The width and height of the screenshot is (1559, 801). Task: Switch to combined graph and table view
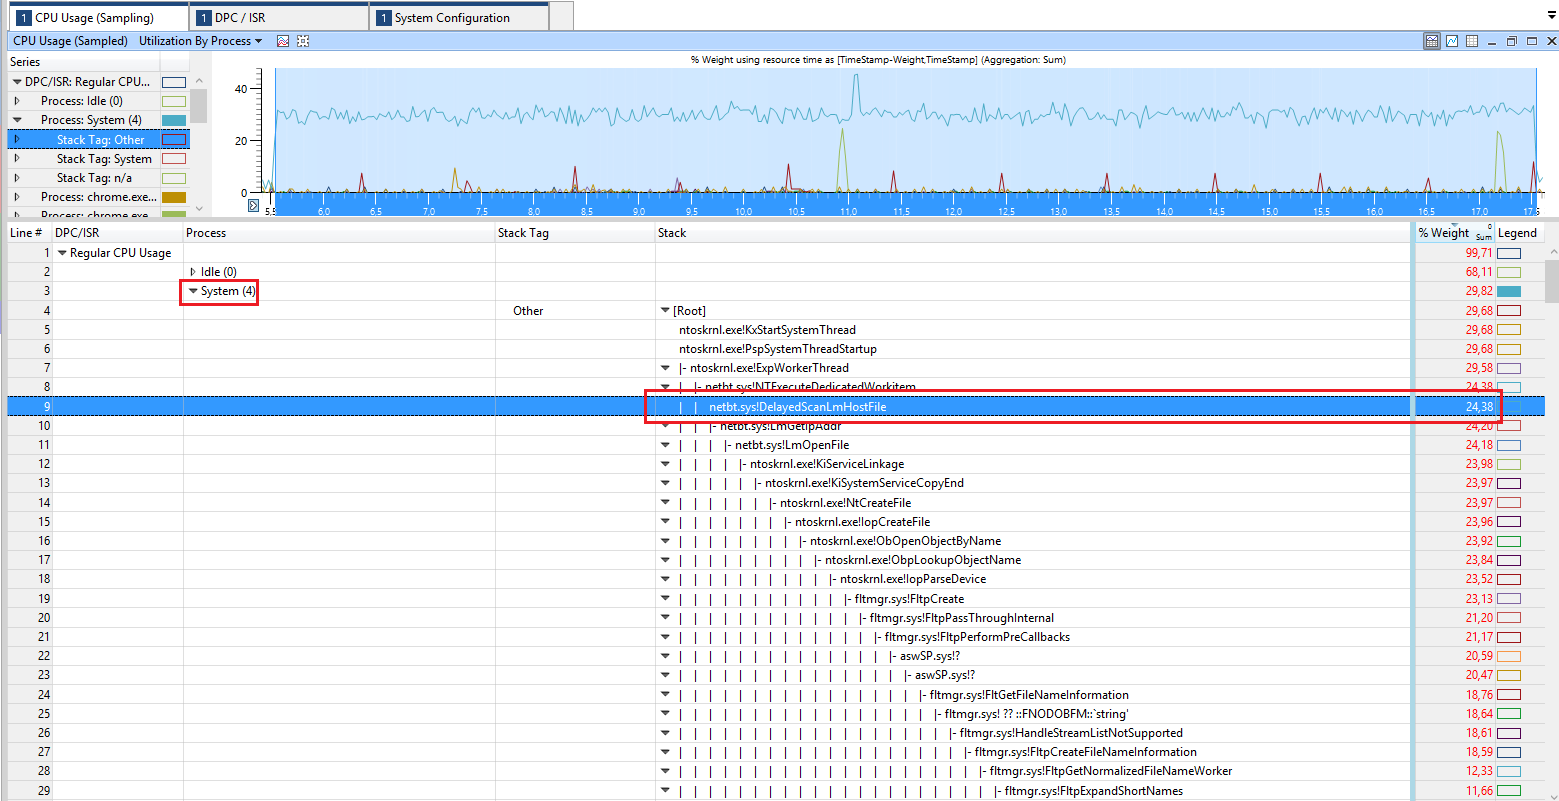[1432, 41]
